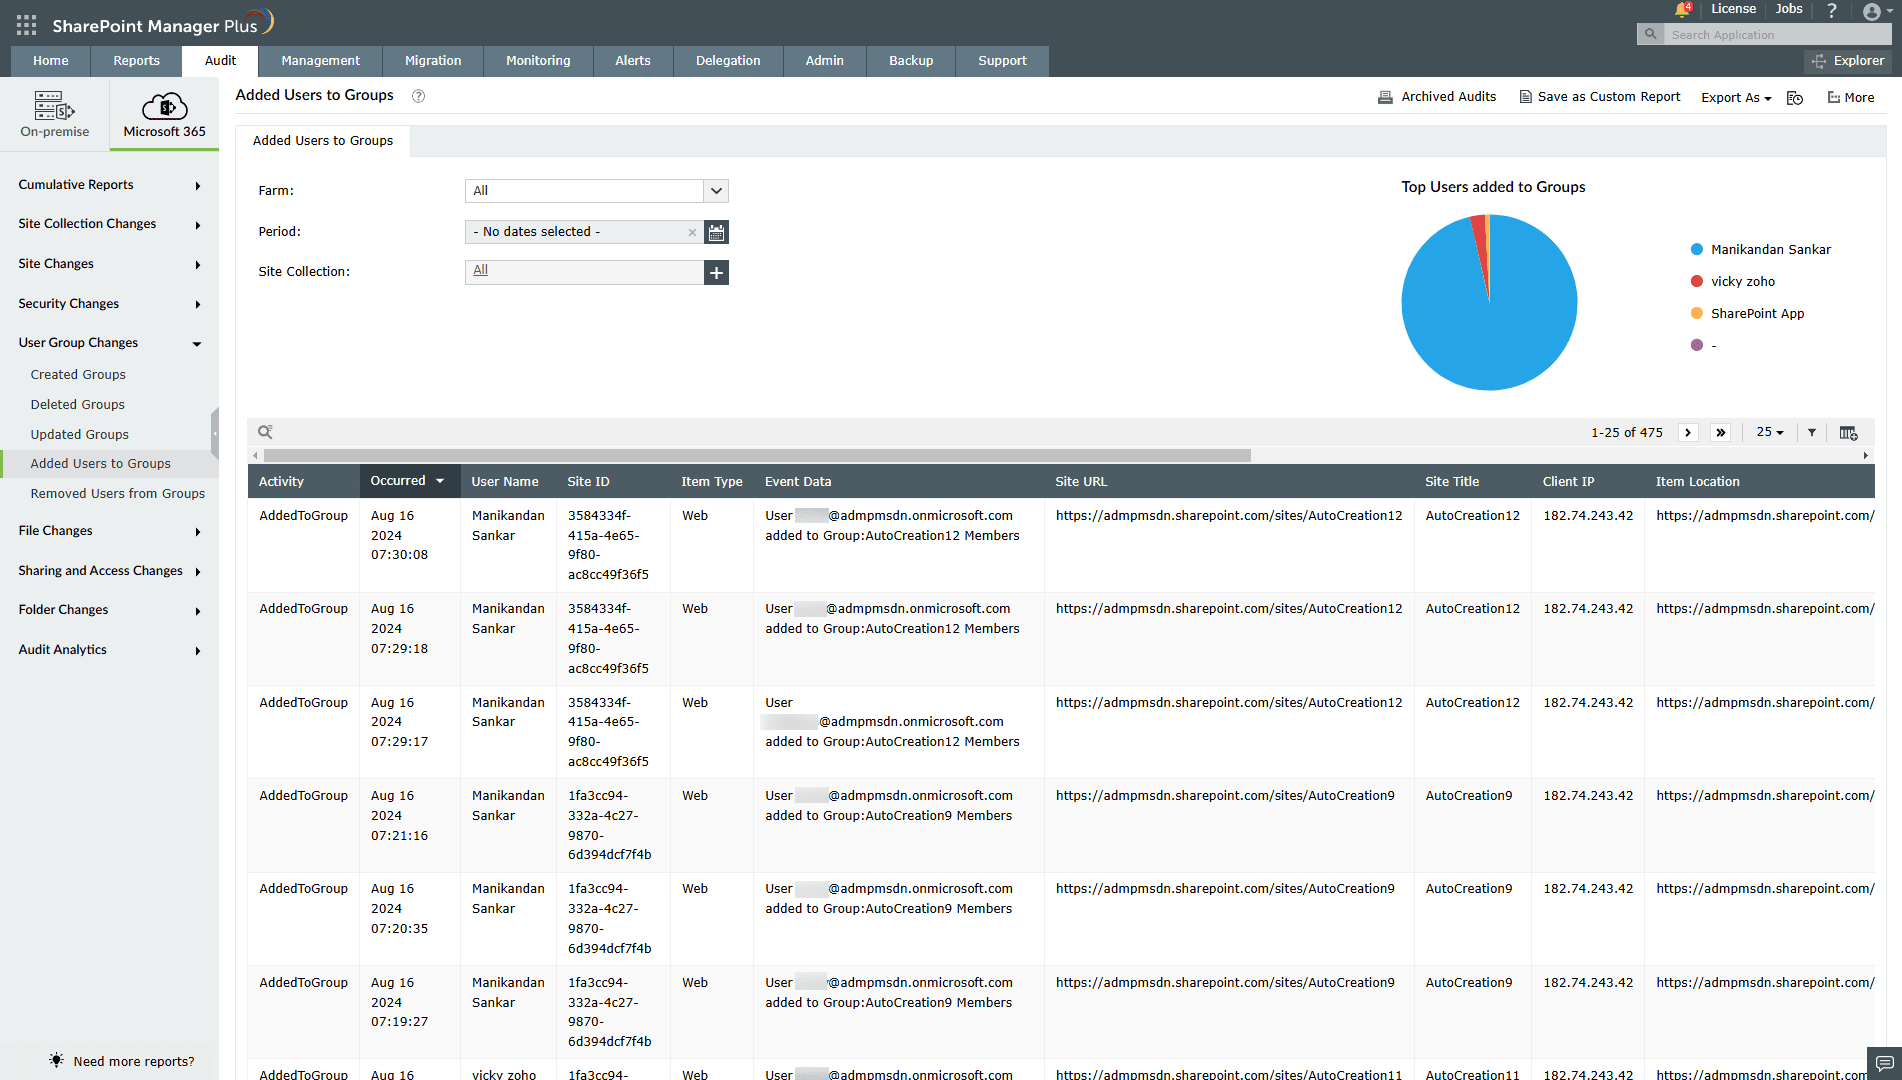Go to the Home tab

coord(51,61)
